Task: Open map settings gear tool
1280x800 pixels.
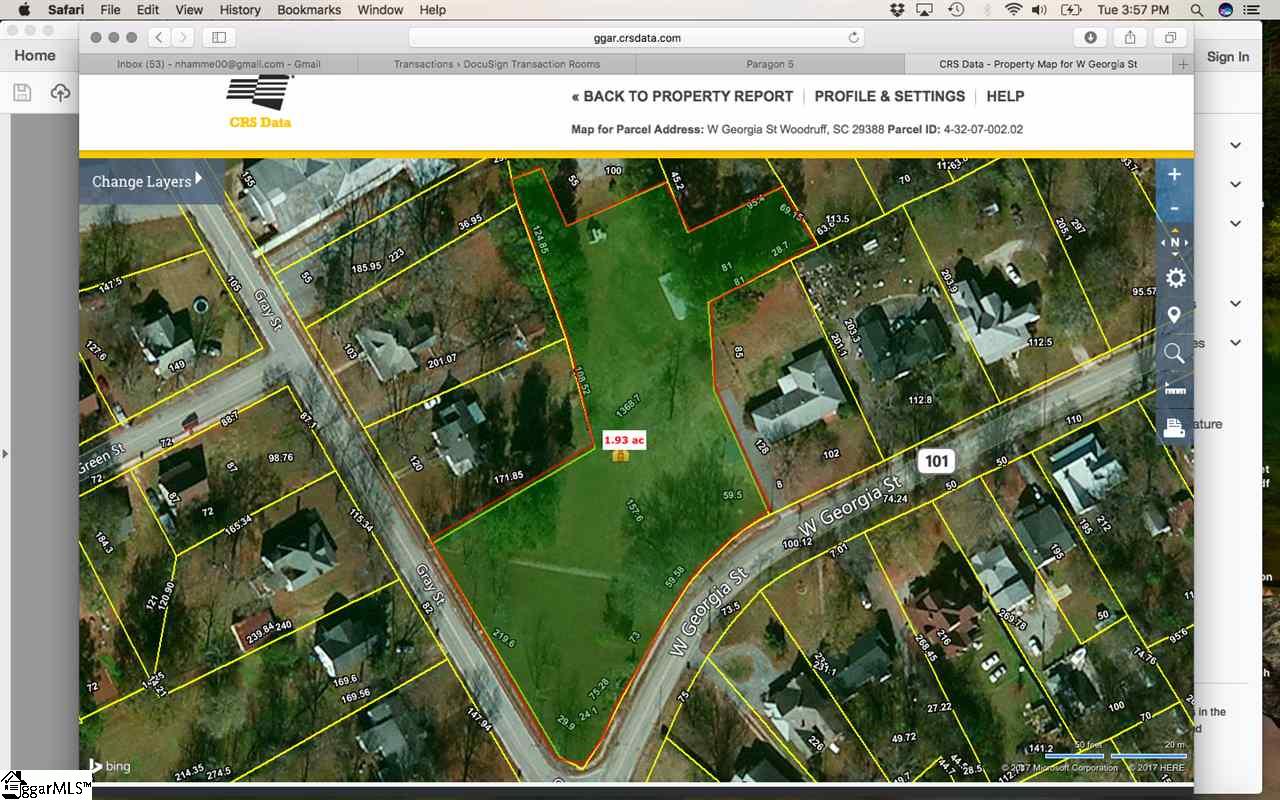Action: tap(1174, 278)
